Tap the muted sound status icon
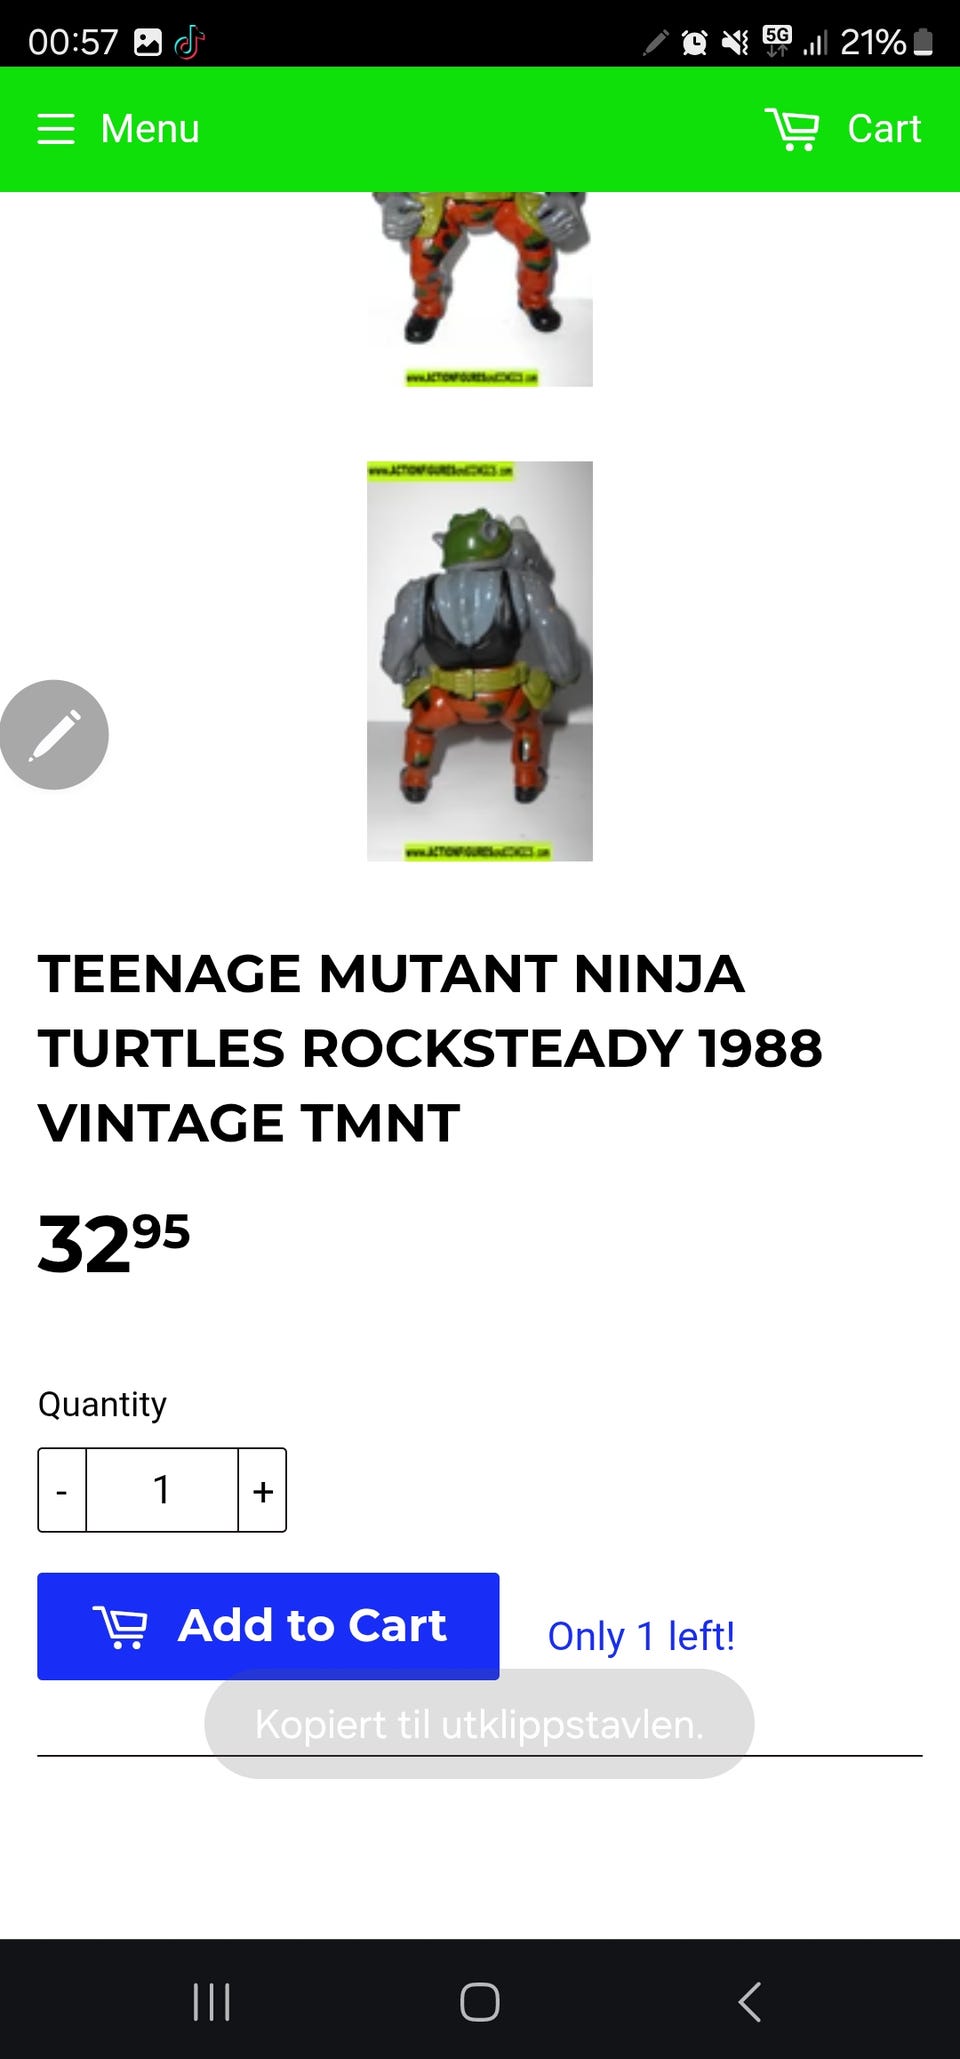 735,42
